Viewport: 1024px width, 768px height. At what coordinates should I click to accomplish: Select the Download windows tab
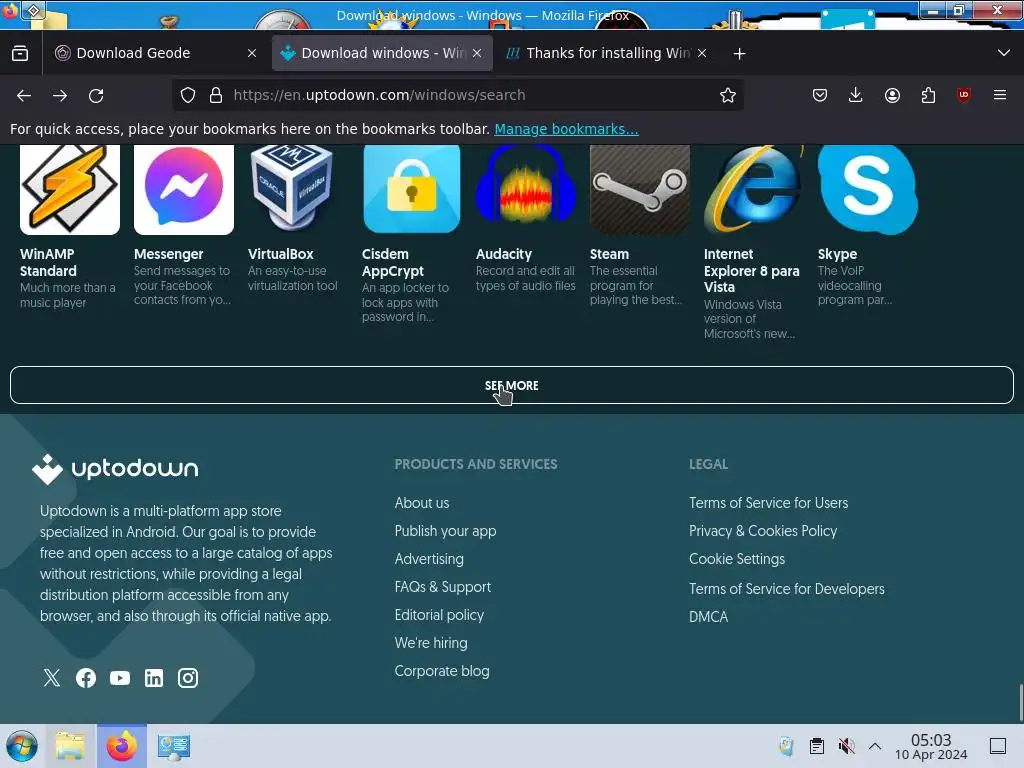(381, 53)
